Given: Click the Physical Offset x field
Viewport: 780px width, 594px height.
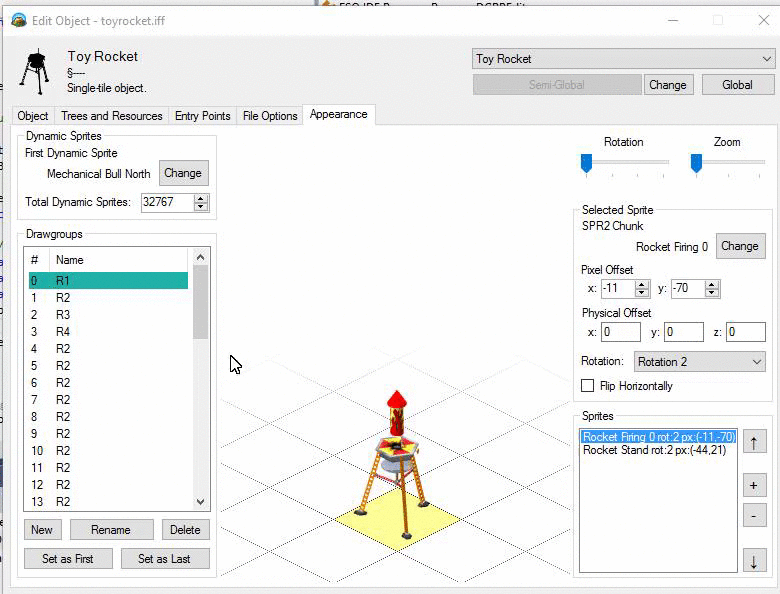Looking at the screenshot, I should coord(621,332).
